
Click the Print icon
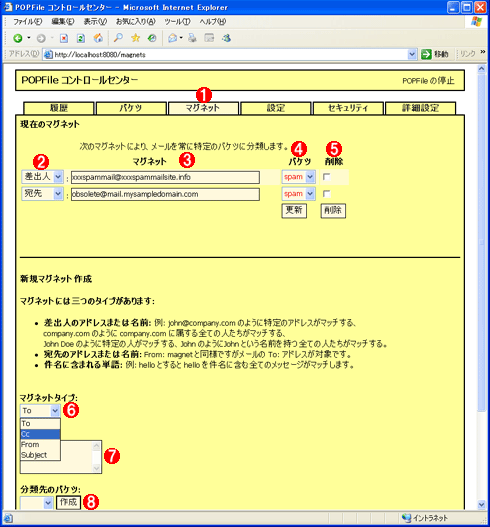[x=192, y=38]
